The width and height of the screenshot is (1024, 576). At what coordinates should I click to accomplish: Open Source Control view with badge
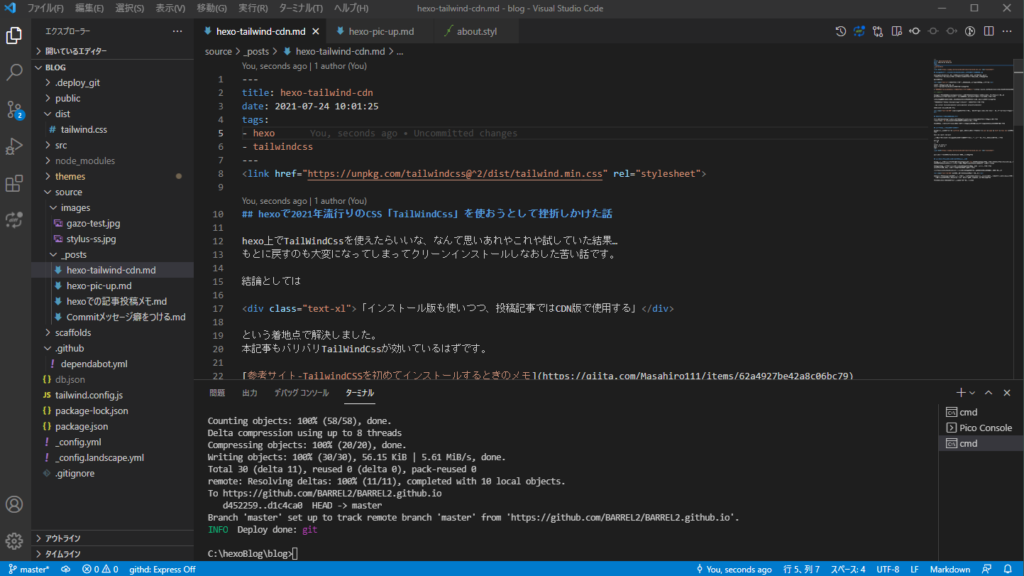[x=14, y=109]
